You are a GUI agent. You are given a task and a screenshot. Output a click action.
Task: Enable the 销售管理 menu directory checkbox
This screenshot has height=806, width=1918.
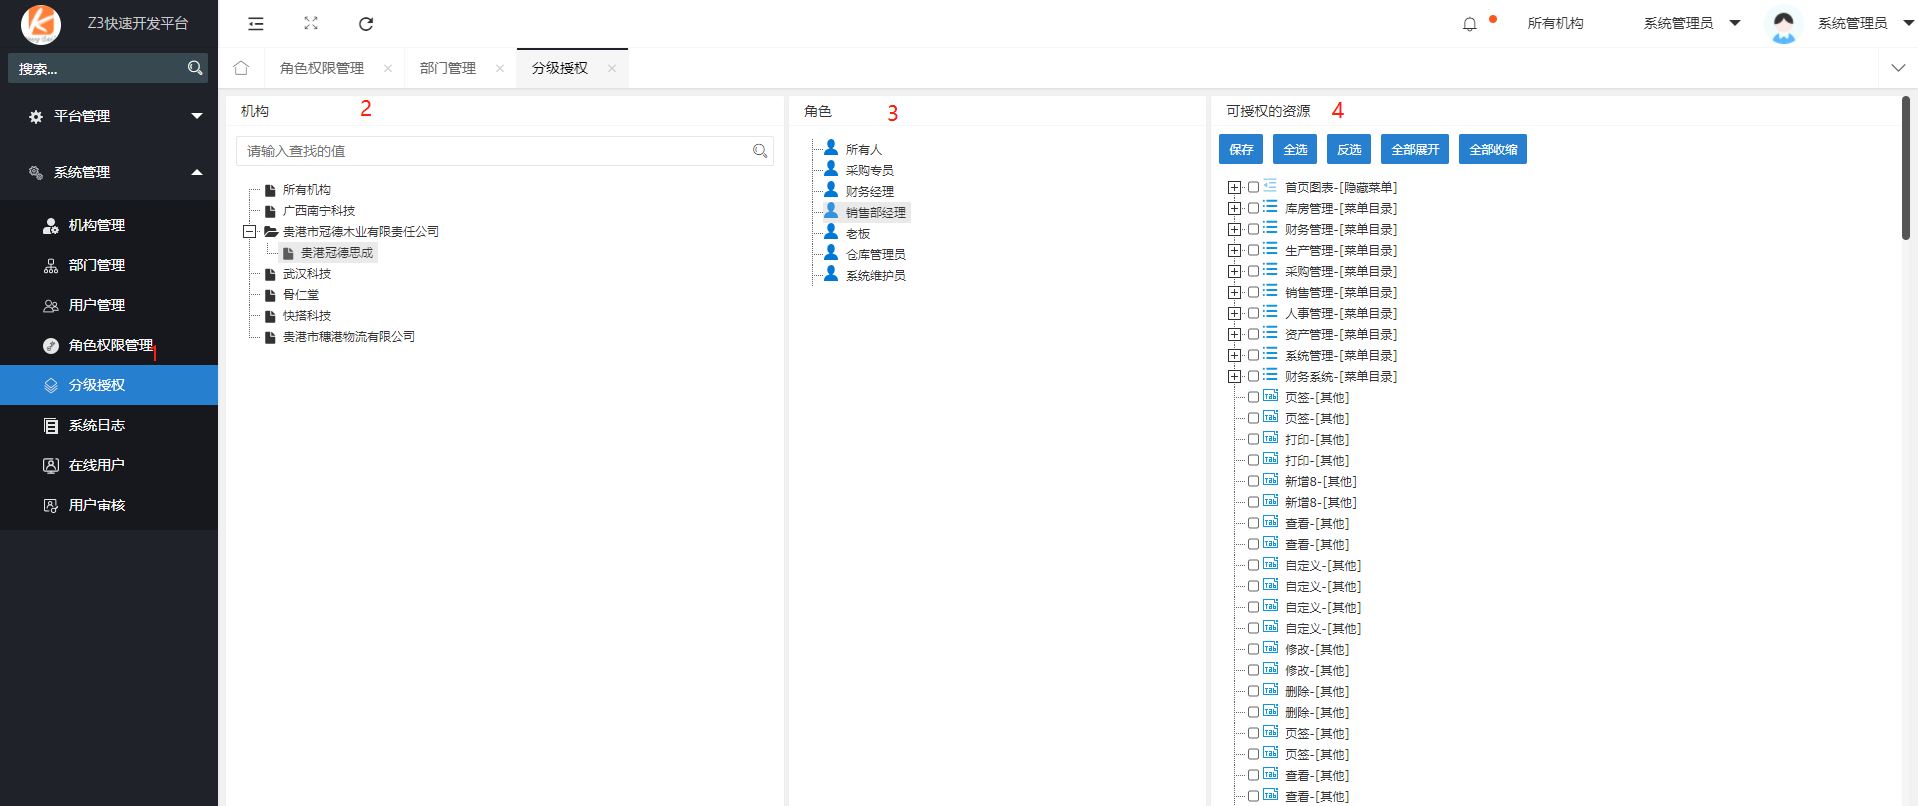coord(1253,292)
